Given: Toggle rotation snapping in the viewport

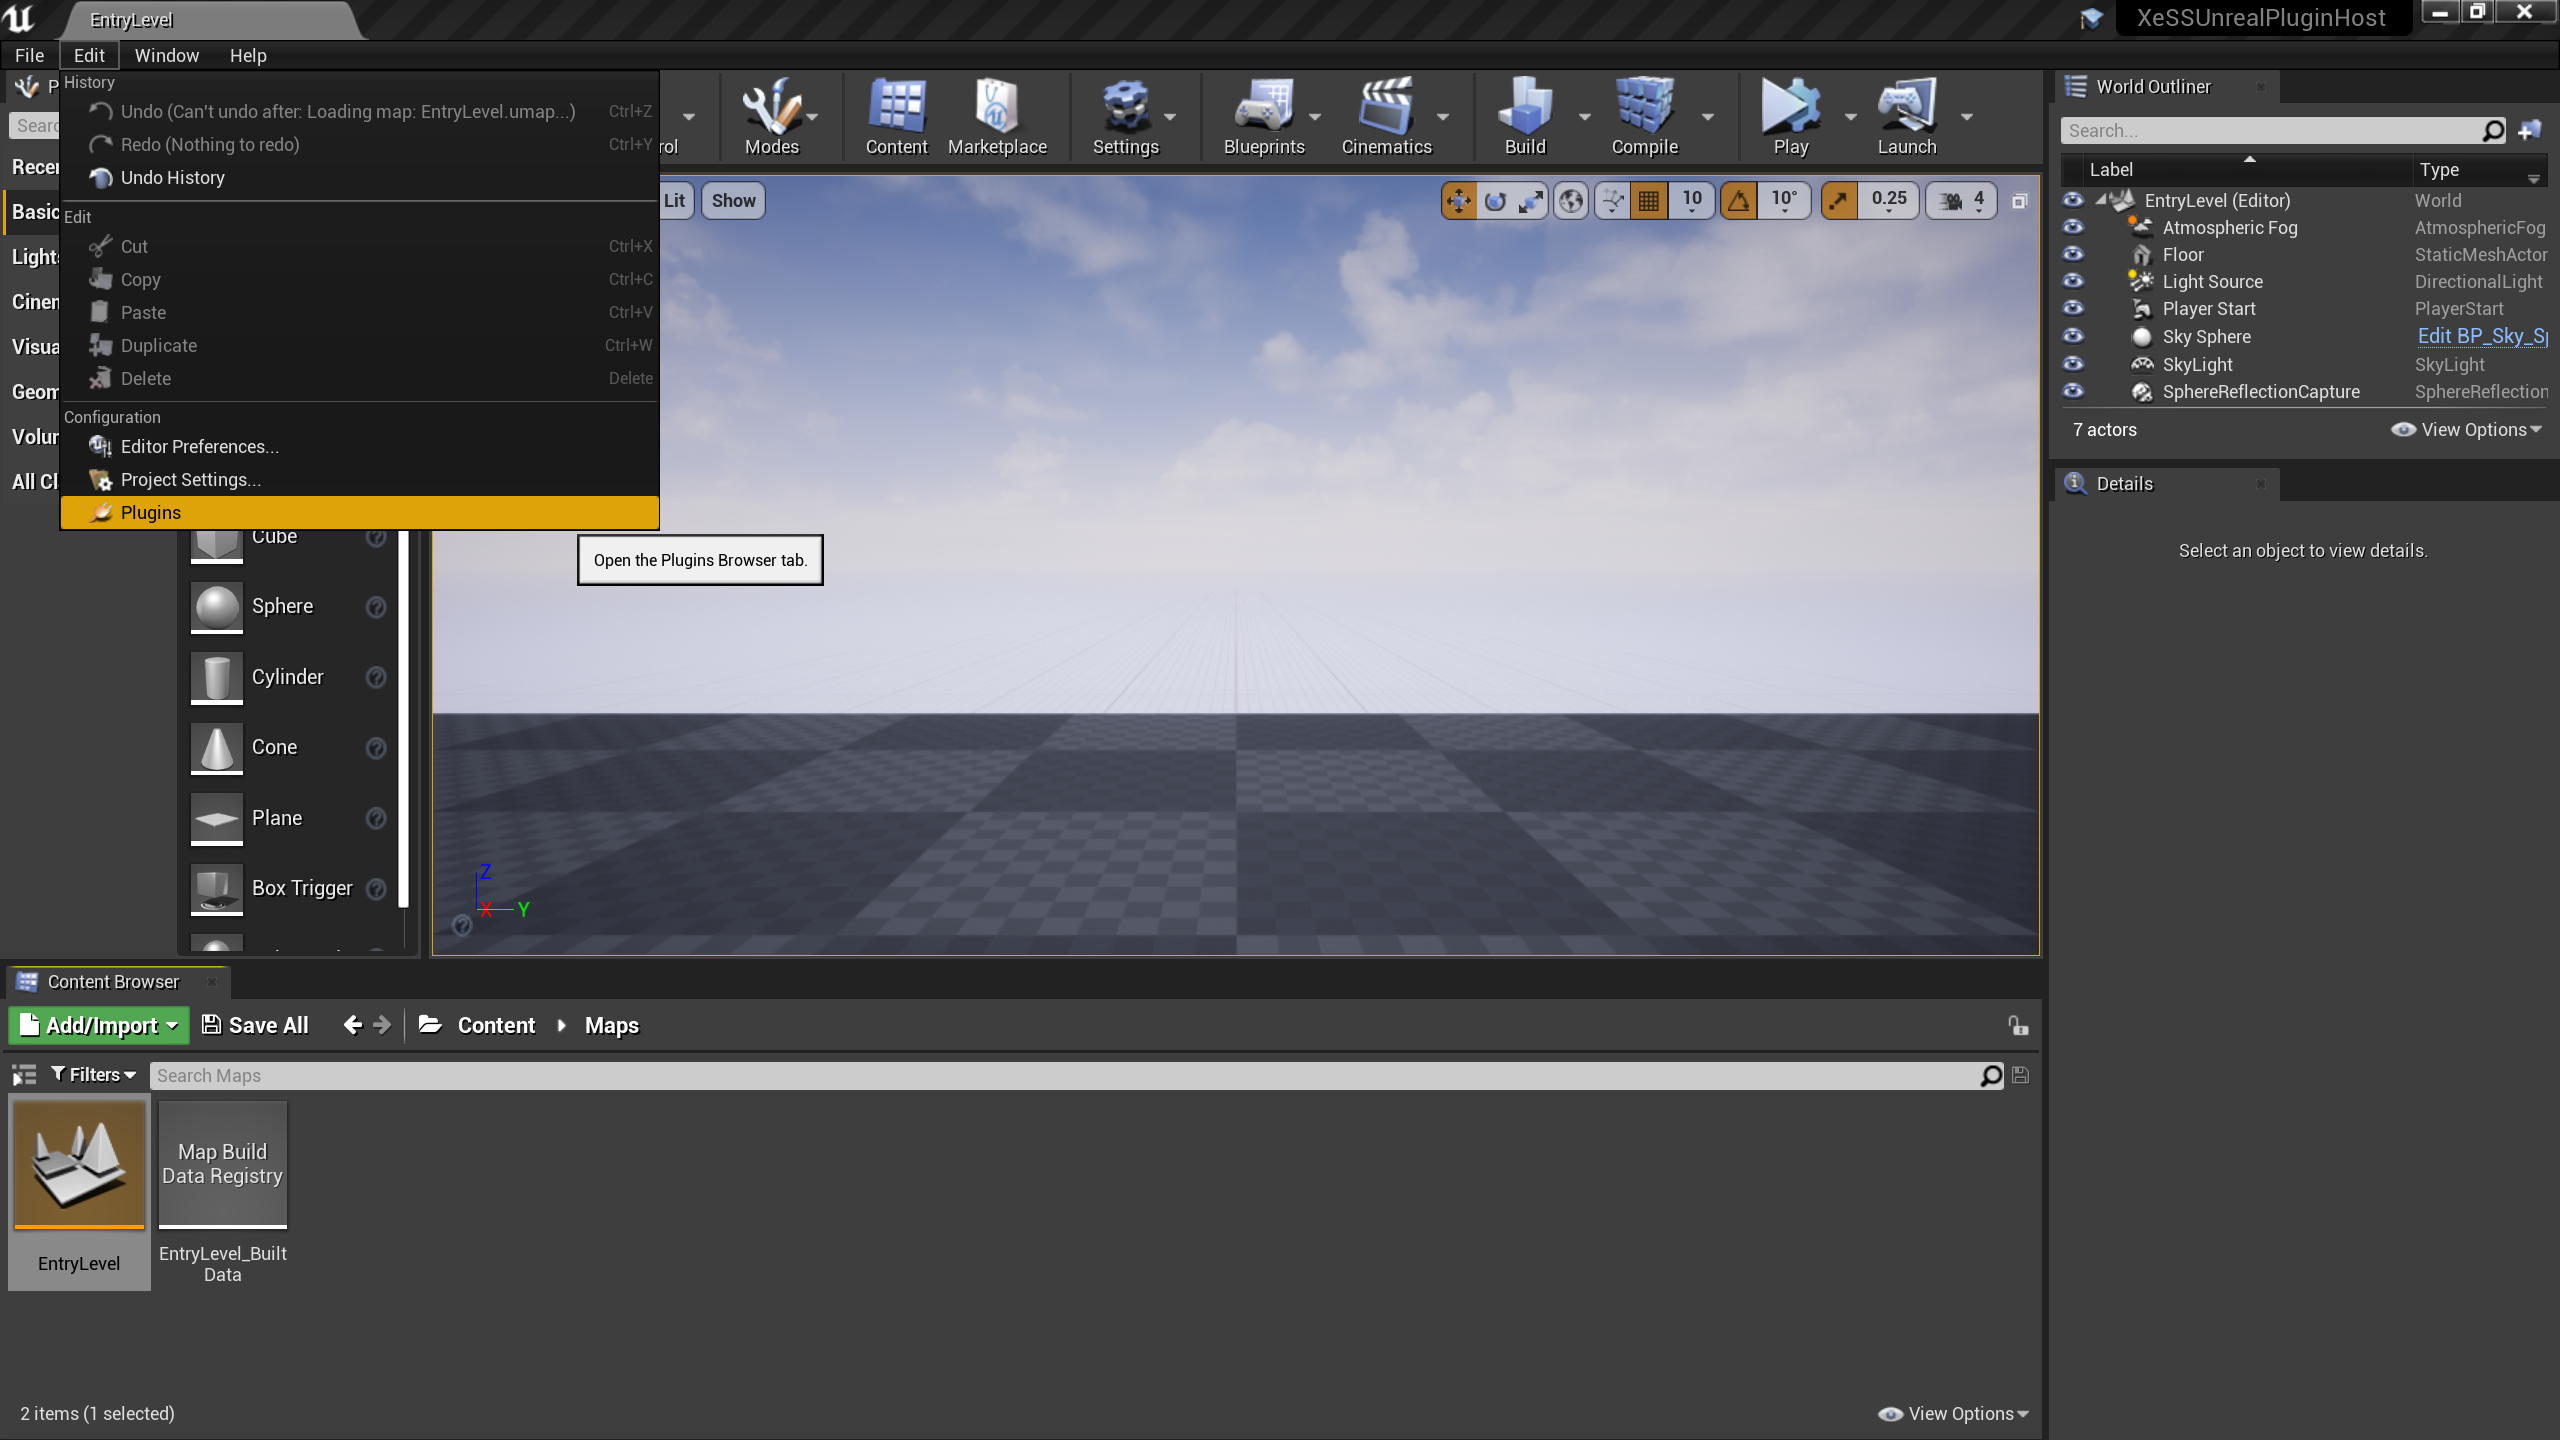Looking at the screenshot, I should click(1739, 201).
